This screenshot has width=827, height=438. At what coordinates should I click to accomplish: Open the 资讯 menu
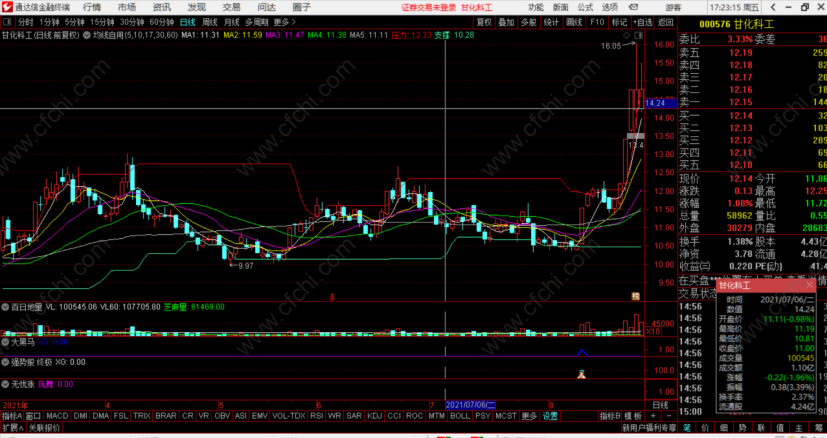(x=161, y=7)
